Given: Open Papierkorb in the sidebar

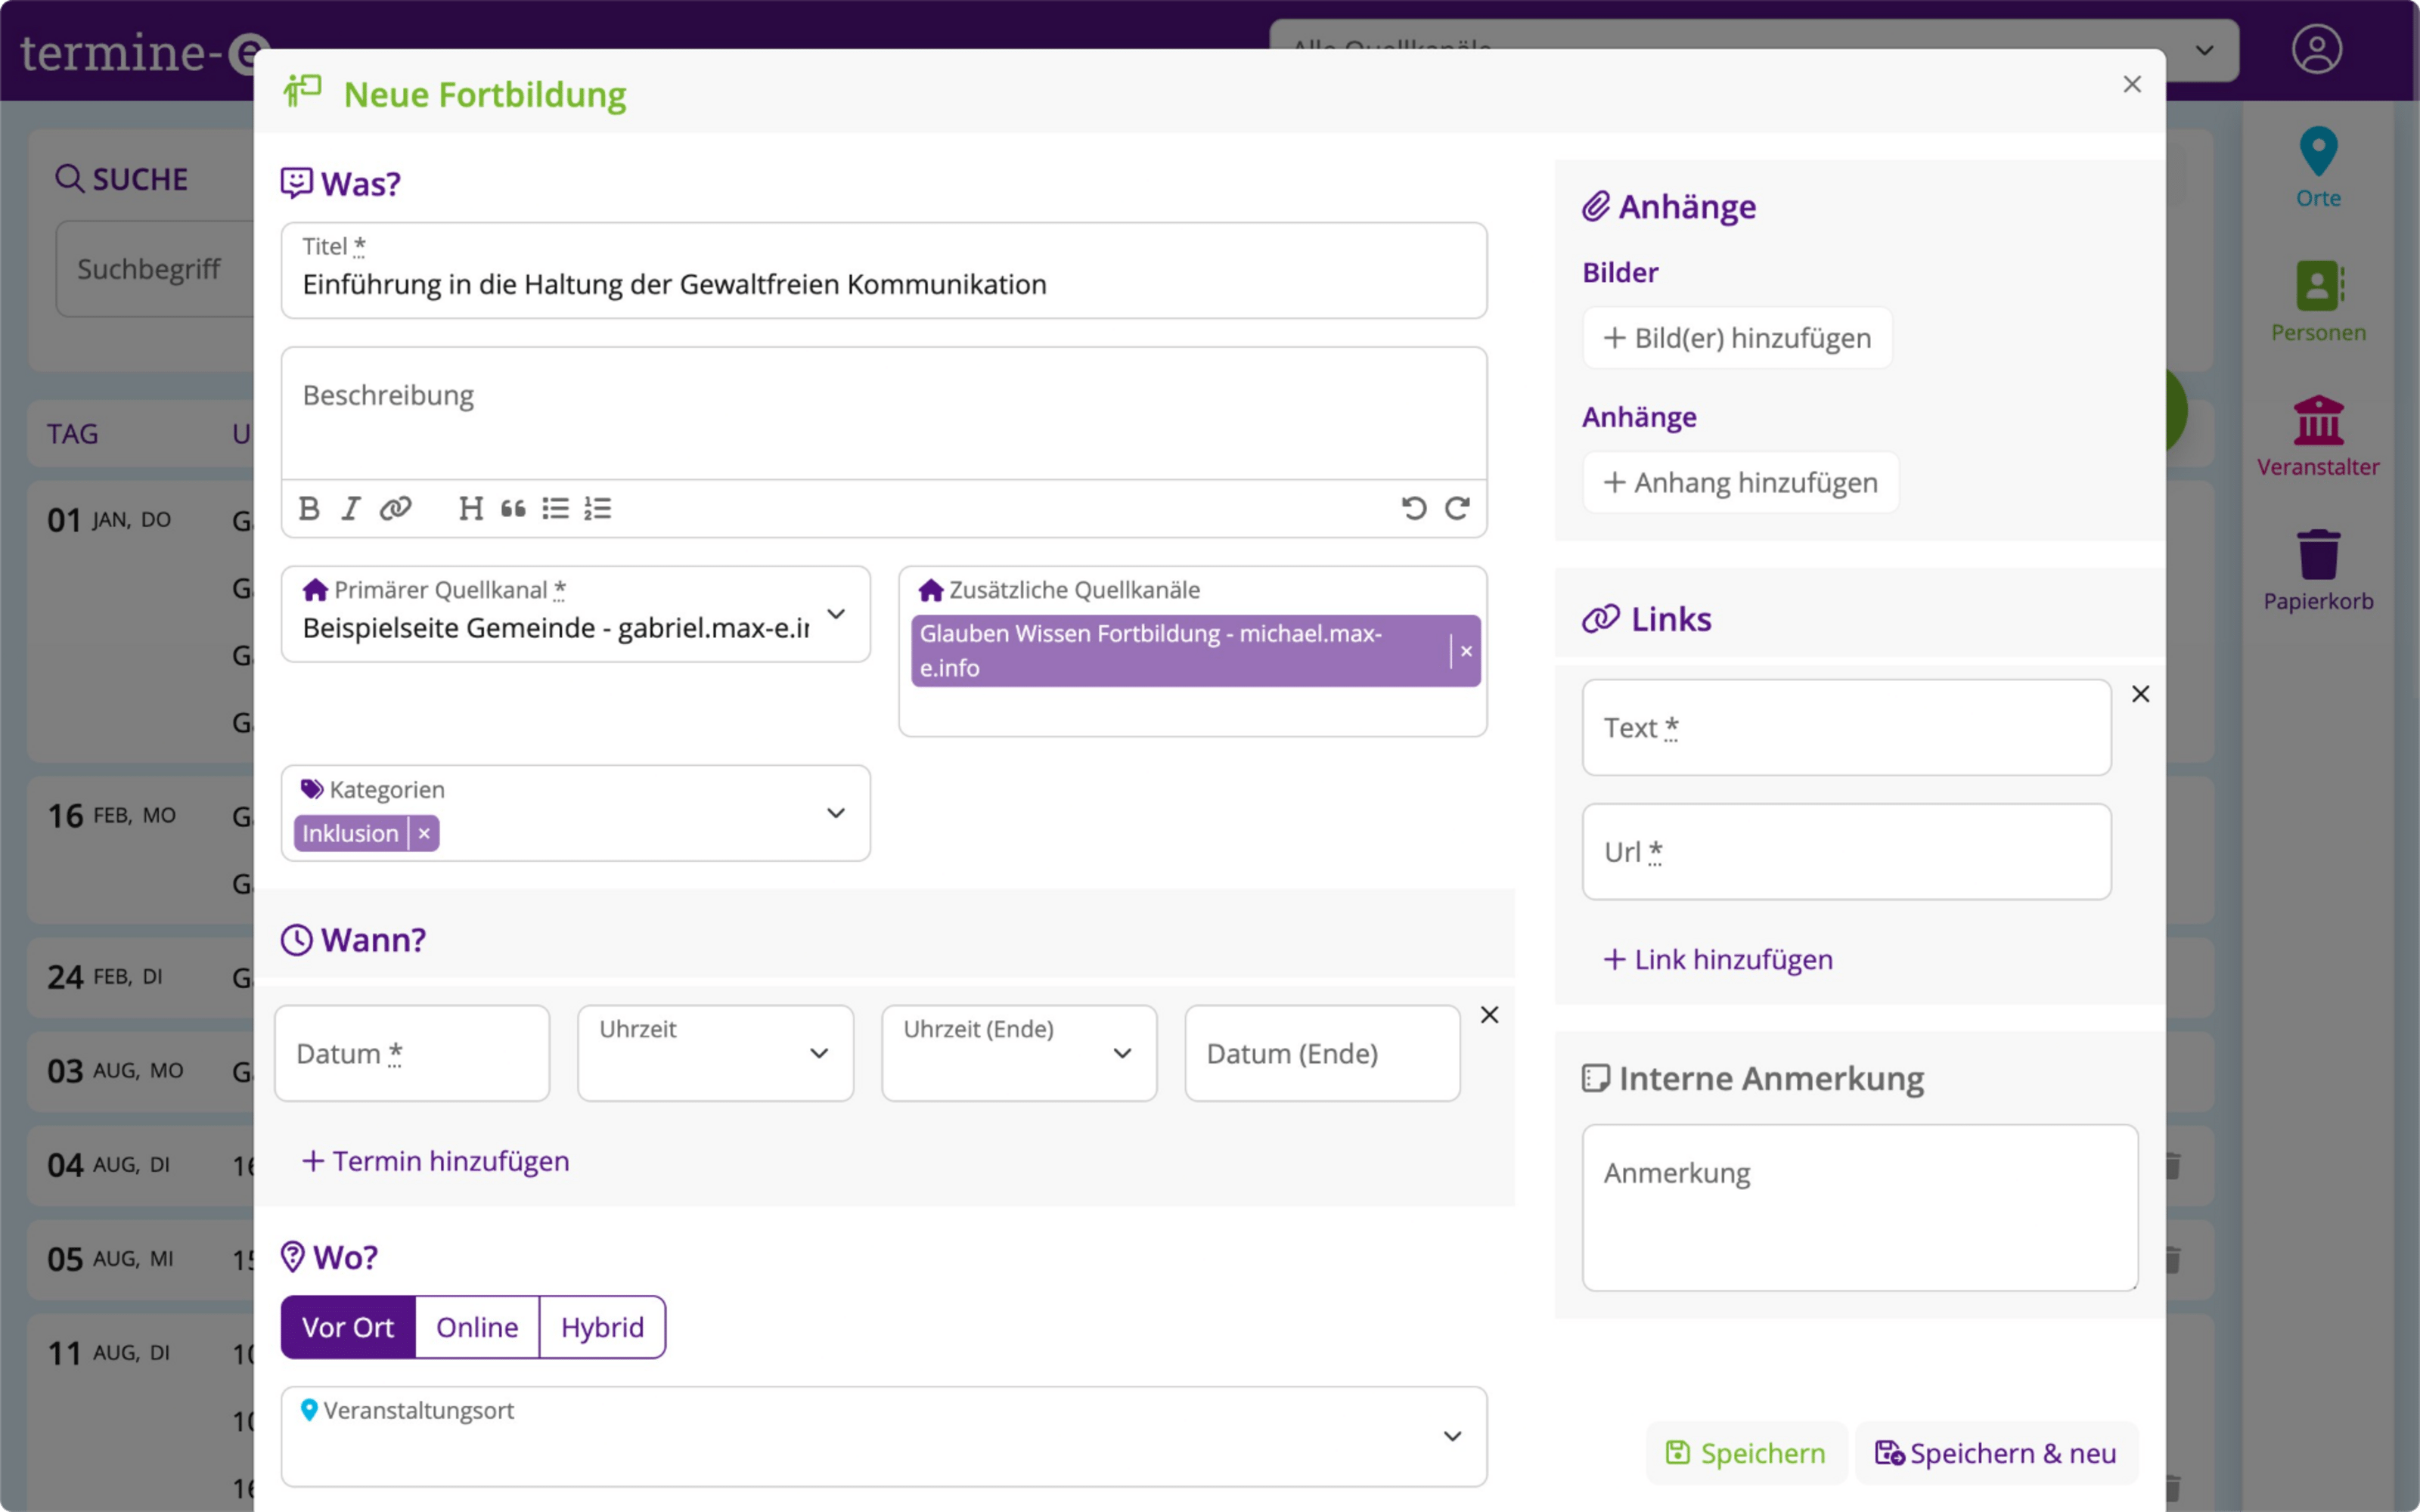Looking at the screenshot, I should [2318, 570].
